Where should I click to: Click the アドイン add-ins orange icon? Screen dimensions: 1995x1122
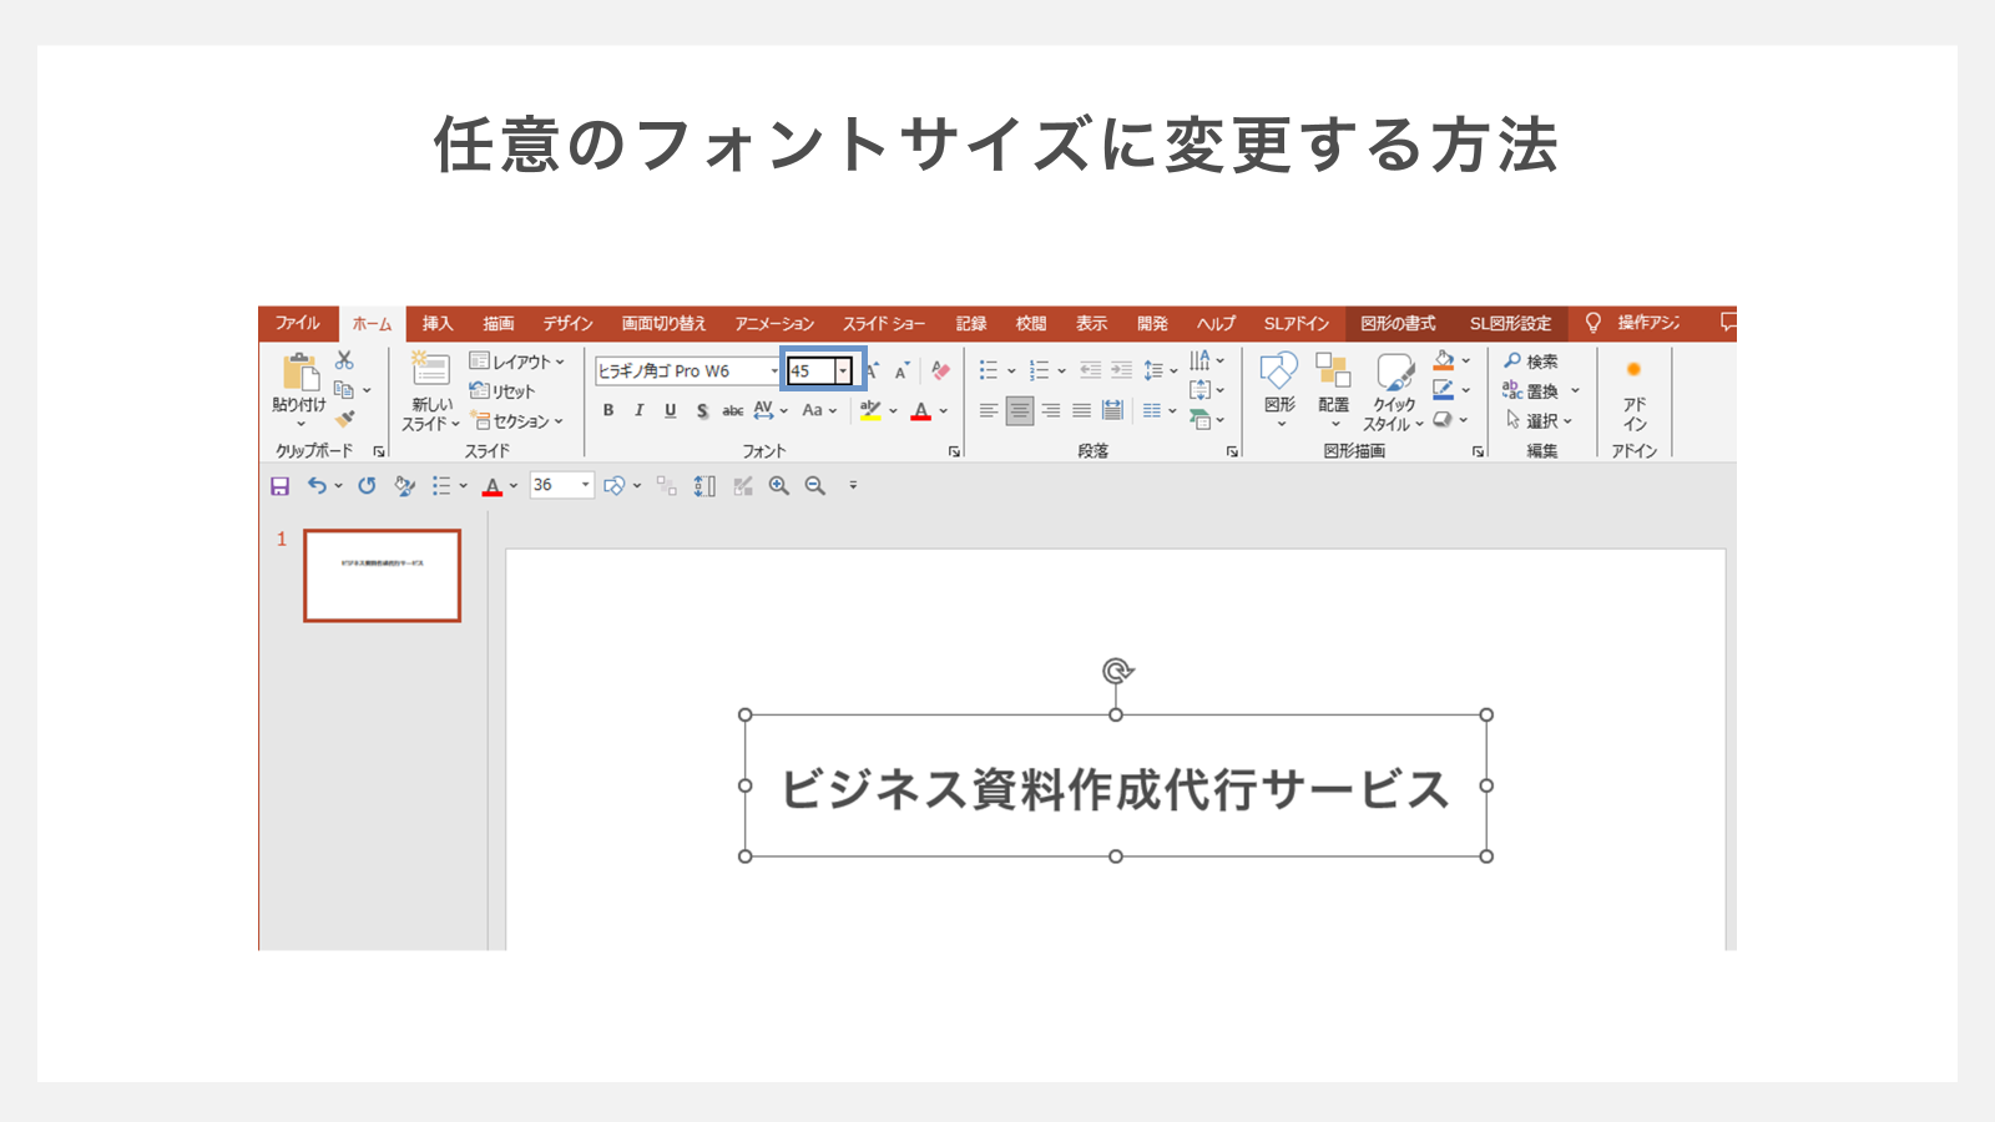(x=1634, y=370)
